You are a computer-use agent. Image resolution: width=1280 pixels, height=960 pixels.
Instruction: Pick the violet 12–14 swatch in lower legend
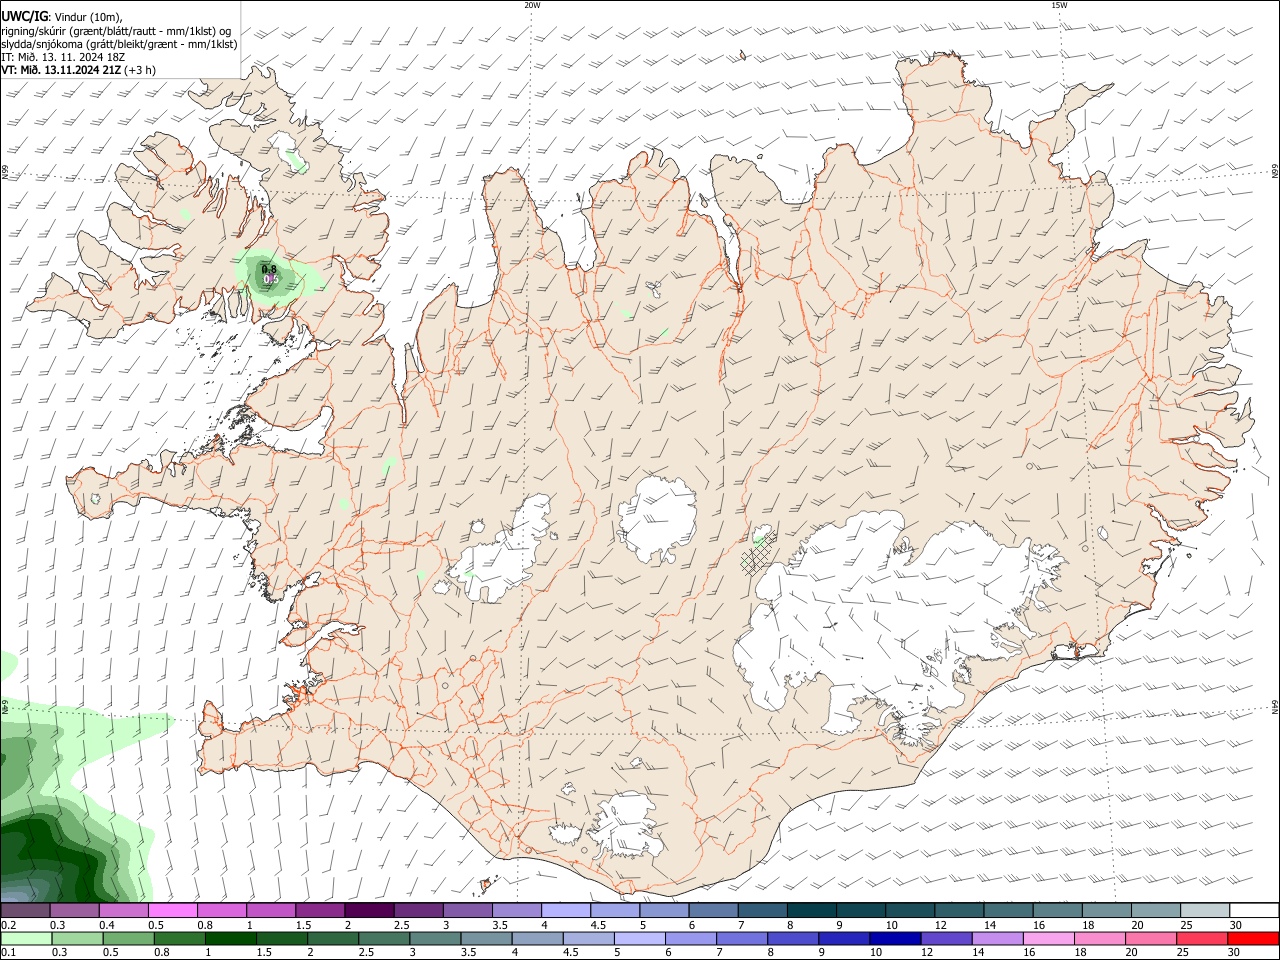pos(946,939)
